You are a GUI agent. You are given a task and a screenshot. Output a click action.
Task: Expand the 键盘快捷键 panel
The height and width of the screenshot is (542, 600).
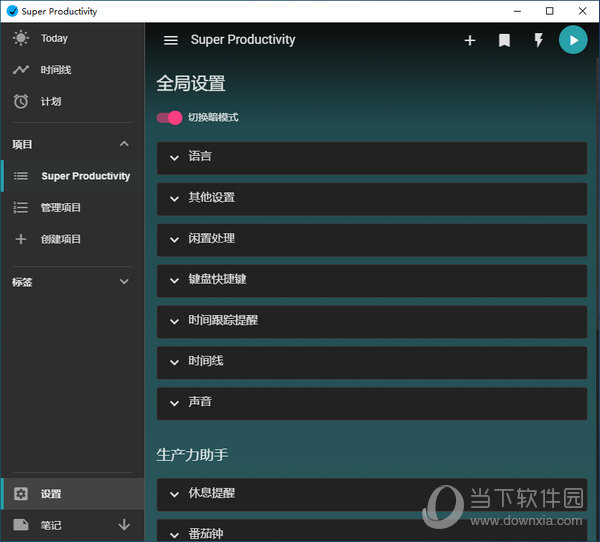tap(372, 281)
